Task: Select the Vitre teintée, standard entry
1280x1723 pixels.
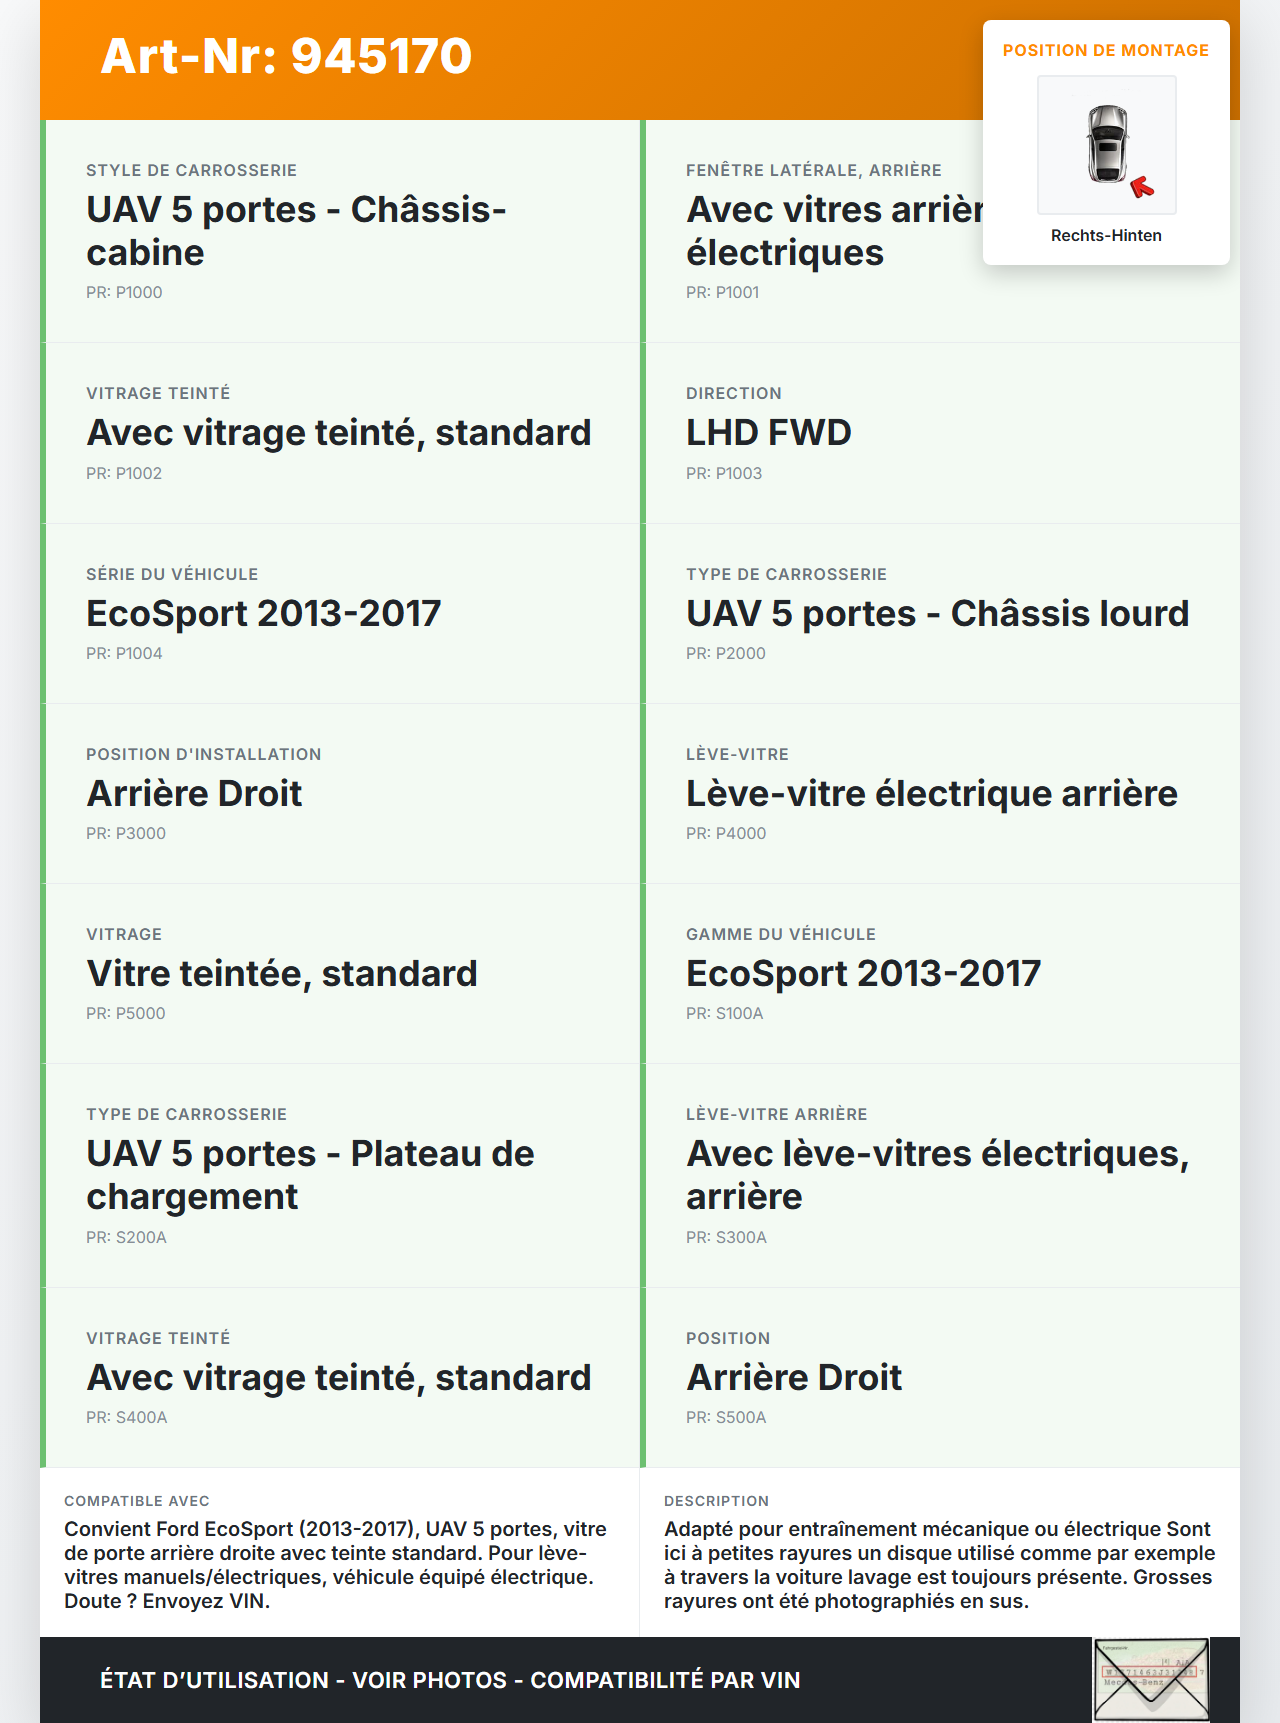Action: tap(282, 974)
